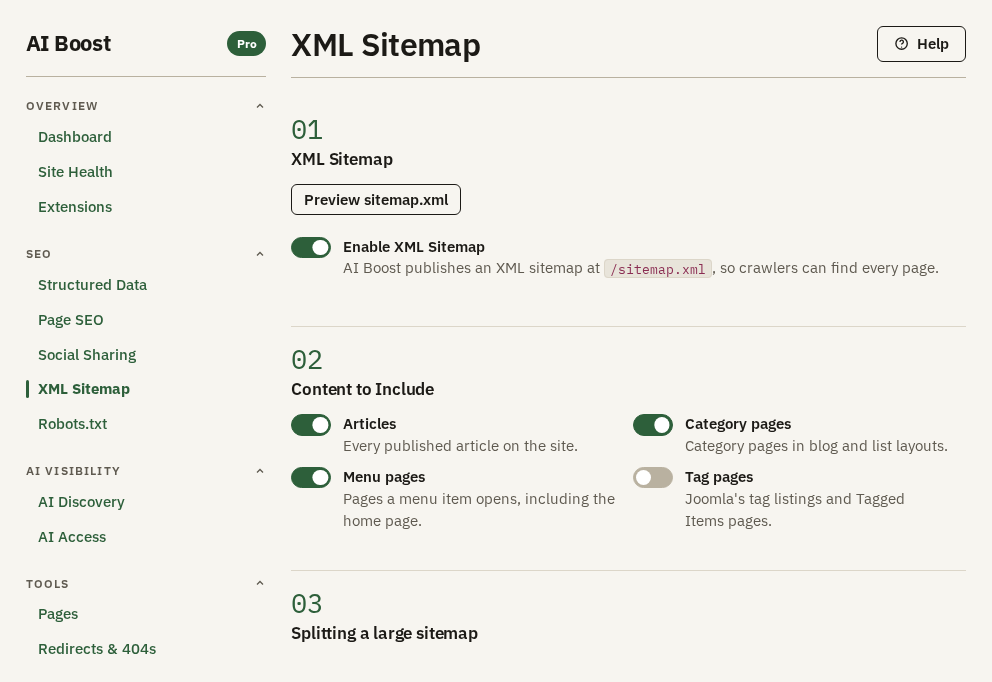Click section number 01
This screenshot has height=682, width=992.
[x=307, y=130]
